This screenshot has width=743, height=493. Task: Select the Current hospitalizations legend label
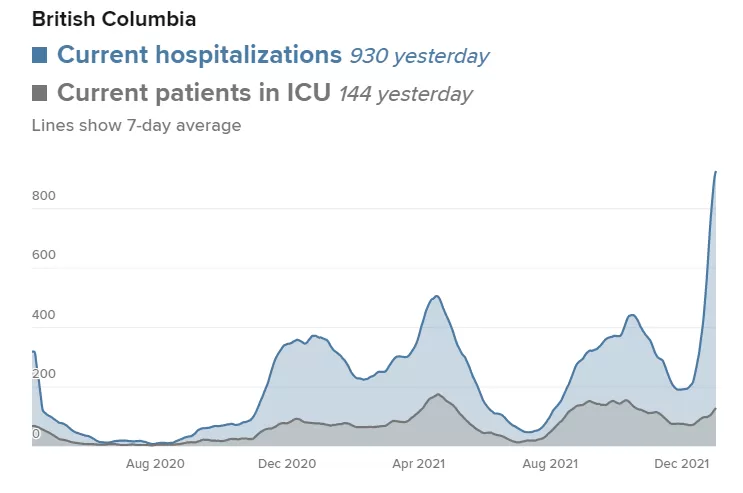[199, 55]
